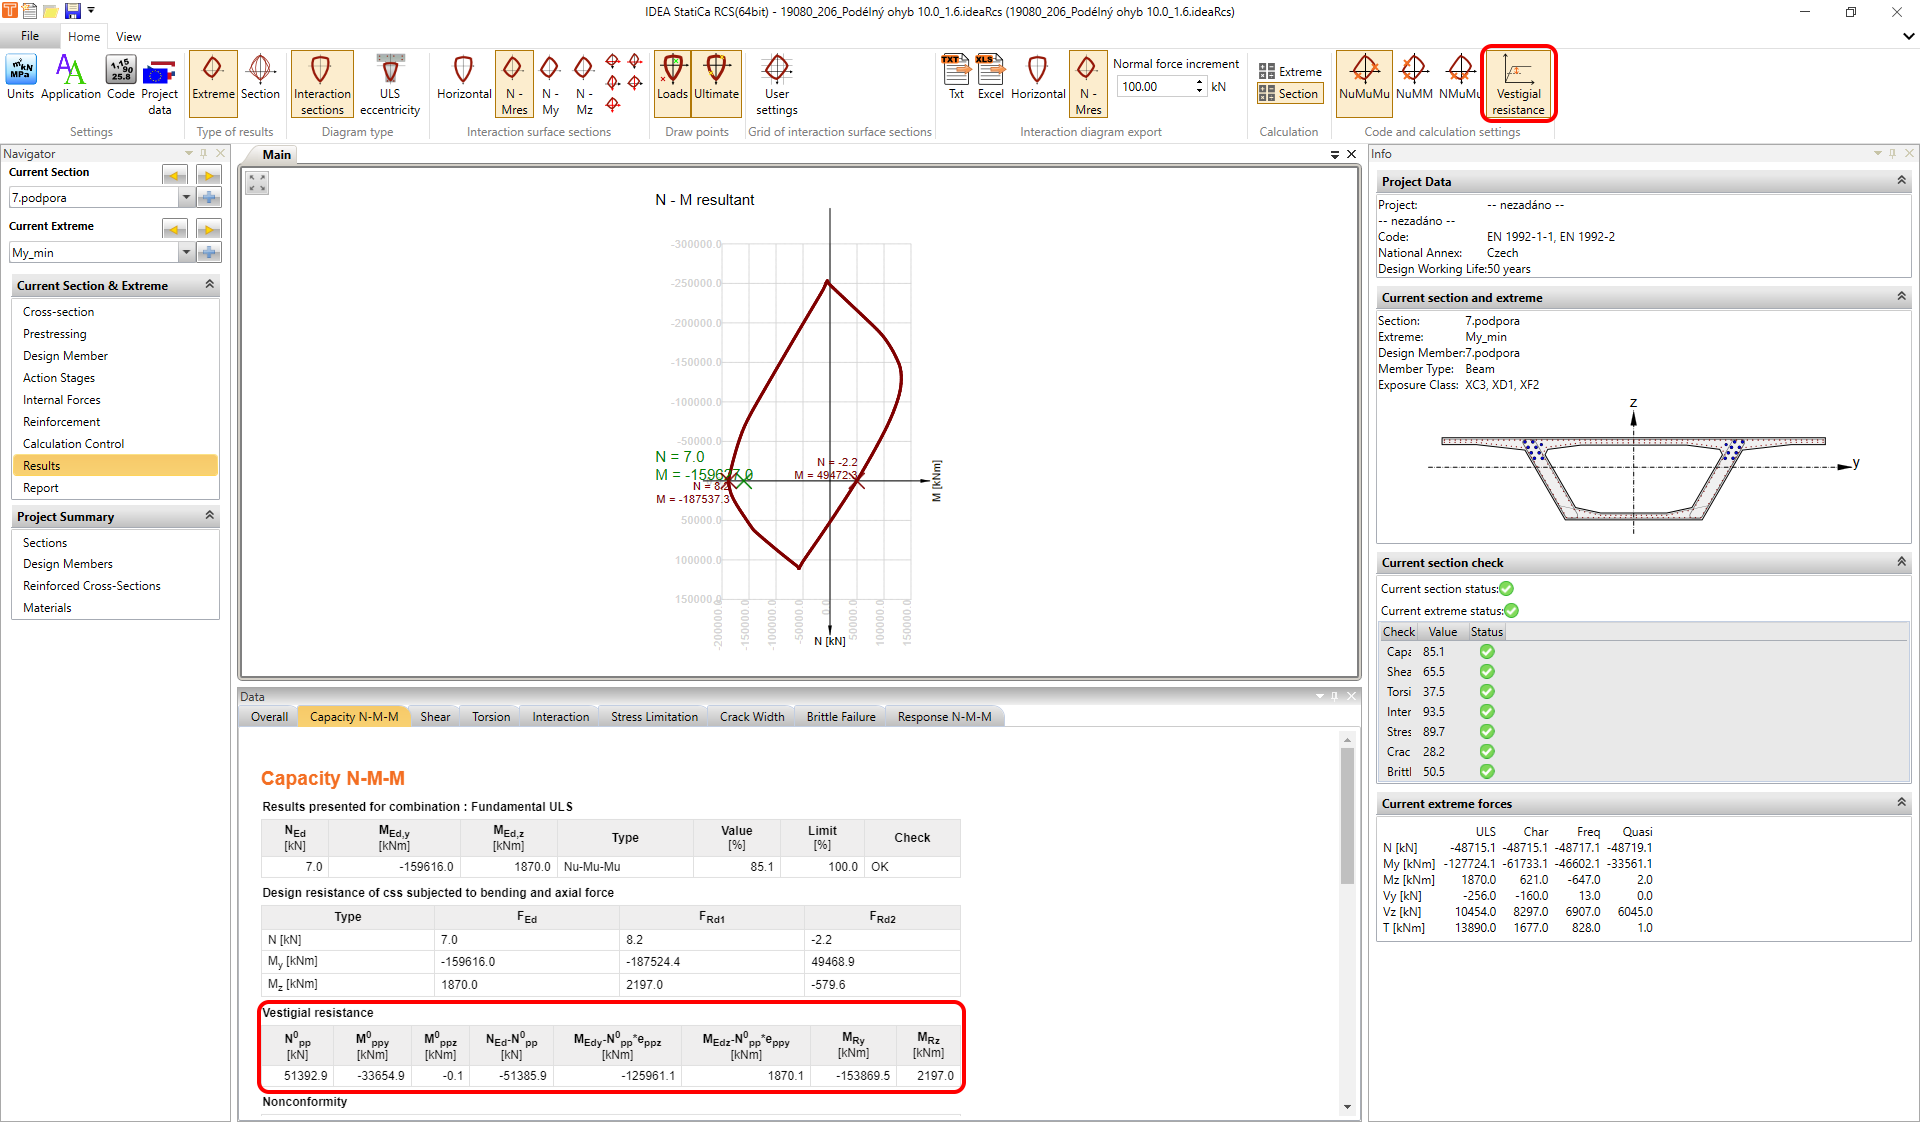Switch calculation mode to Extreme
Viewport: 1920px width, 1125px height.
tap(1289, 71)
